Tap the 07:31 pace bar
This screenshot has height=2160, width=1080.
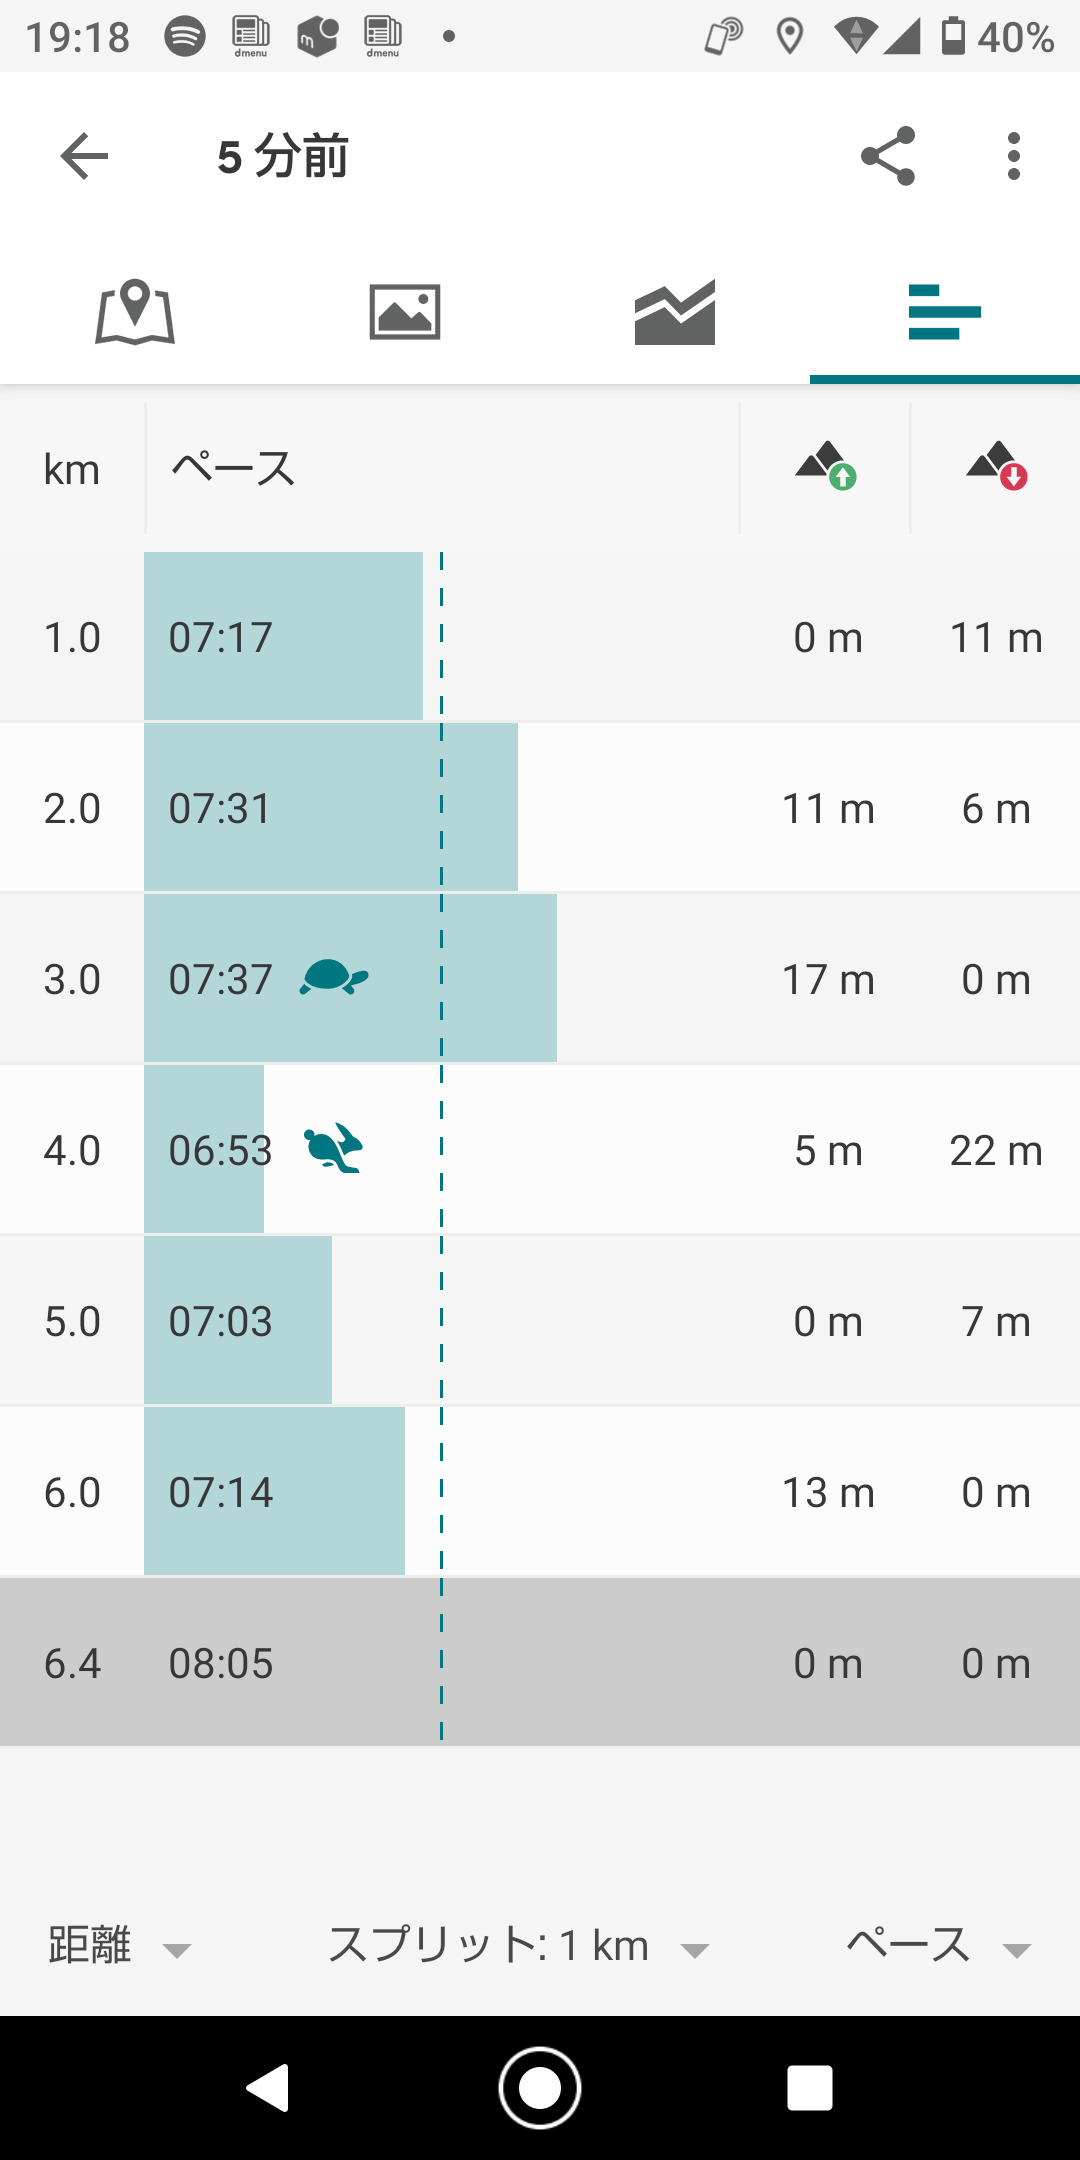pos(330,808)
